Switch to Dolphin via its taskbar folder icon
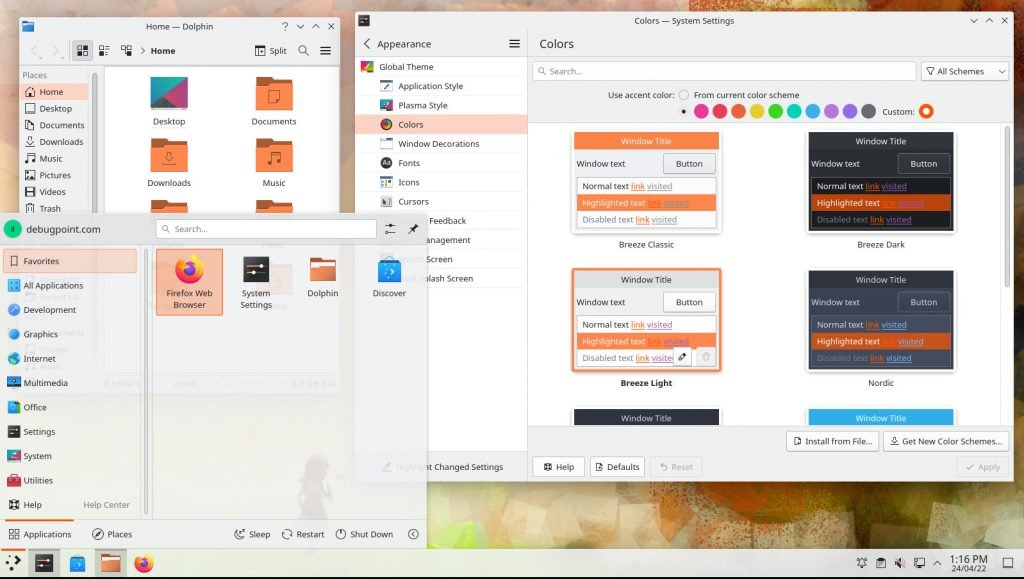 [110, 563]
